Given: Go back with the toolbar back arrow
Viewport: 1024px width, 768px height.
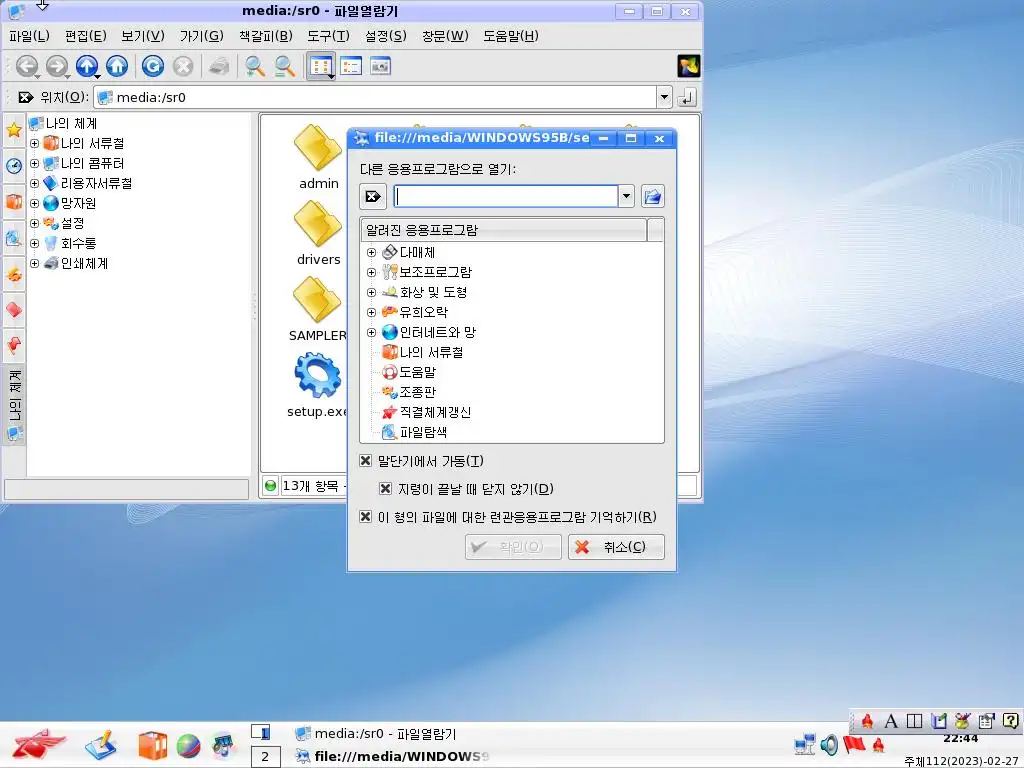Looking at the screenshot, I should [27, 66].
